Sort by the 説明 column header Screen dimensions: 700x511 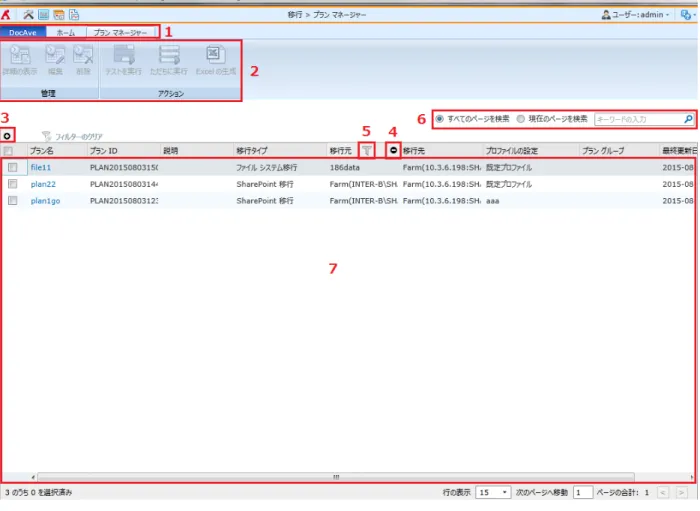[x=171, y=151]
